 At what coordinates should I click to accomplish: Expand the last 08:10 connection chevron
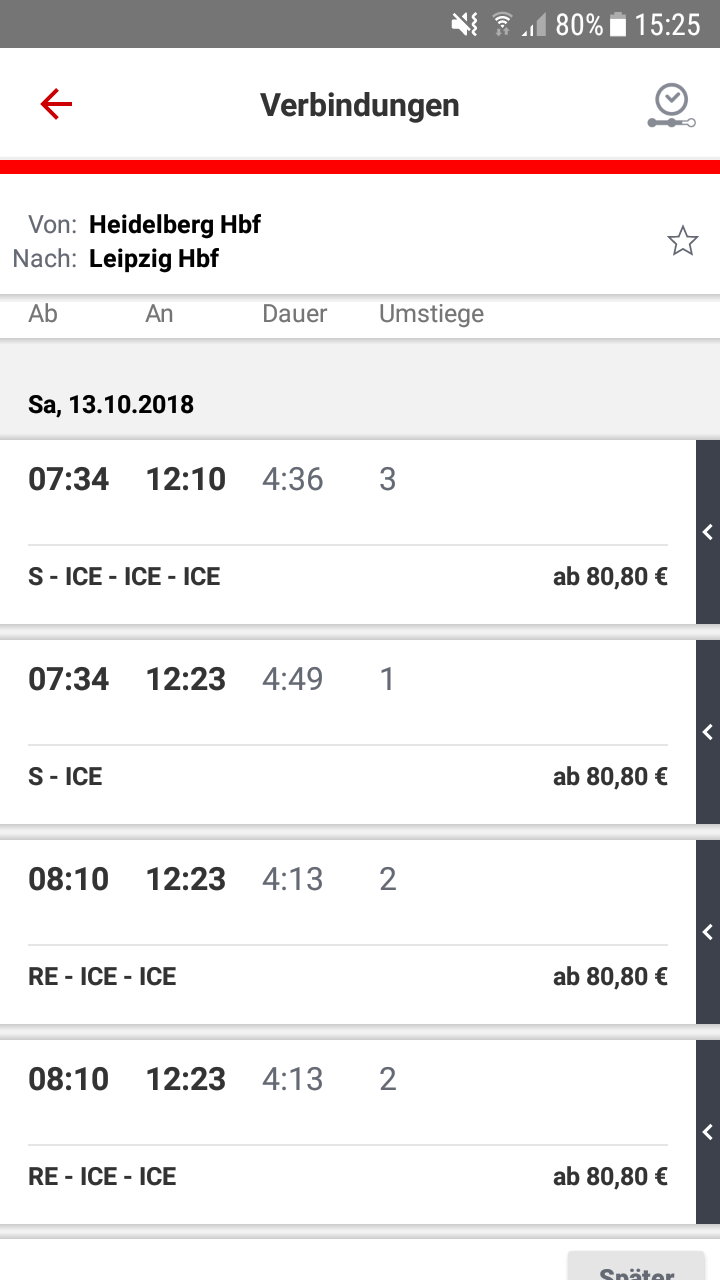(x=708, y=1132)
